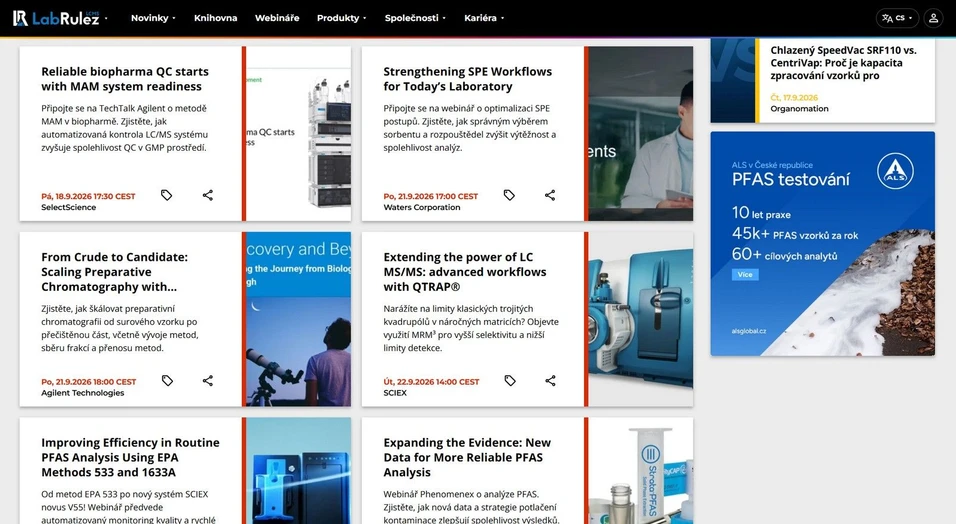Click preparative chromatography description paragraph
This screenshot has width=956, height=524.
pyautogui.click(x=120, y=328)
